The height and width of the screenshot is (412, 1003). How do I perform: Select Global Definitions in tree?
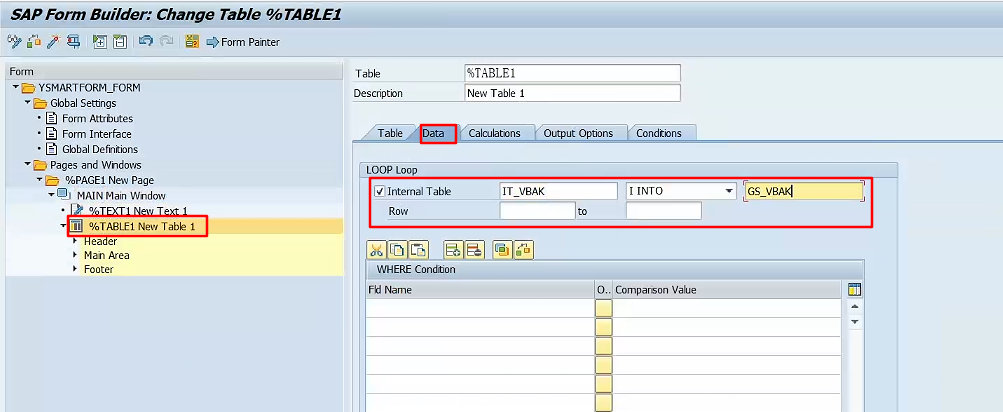100,149
